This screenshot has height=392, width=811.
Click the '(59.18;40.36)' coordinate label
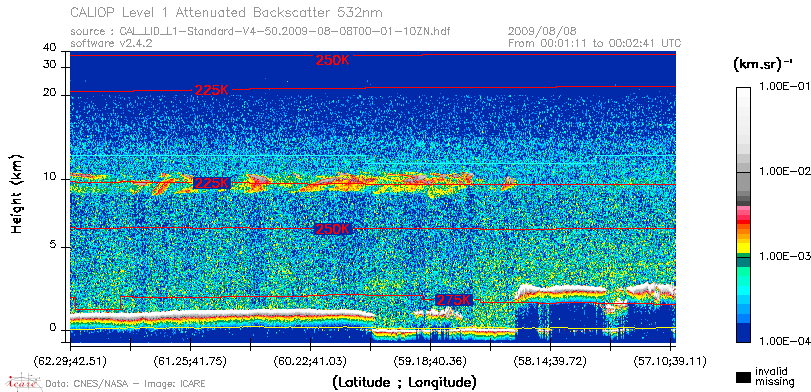point(430,361)
